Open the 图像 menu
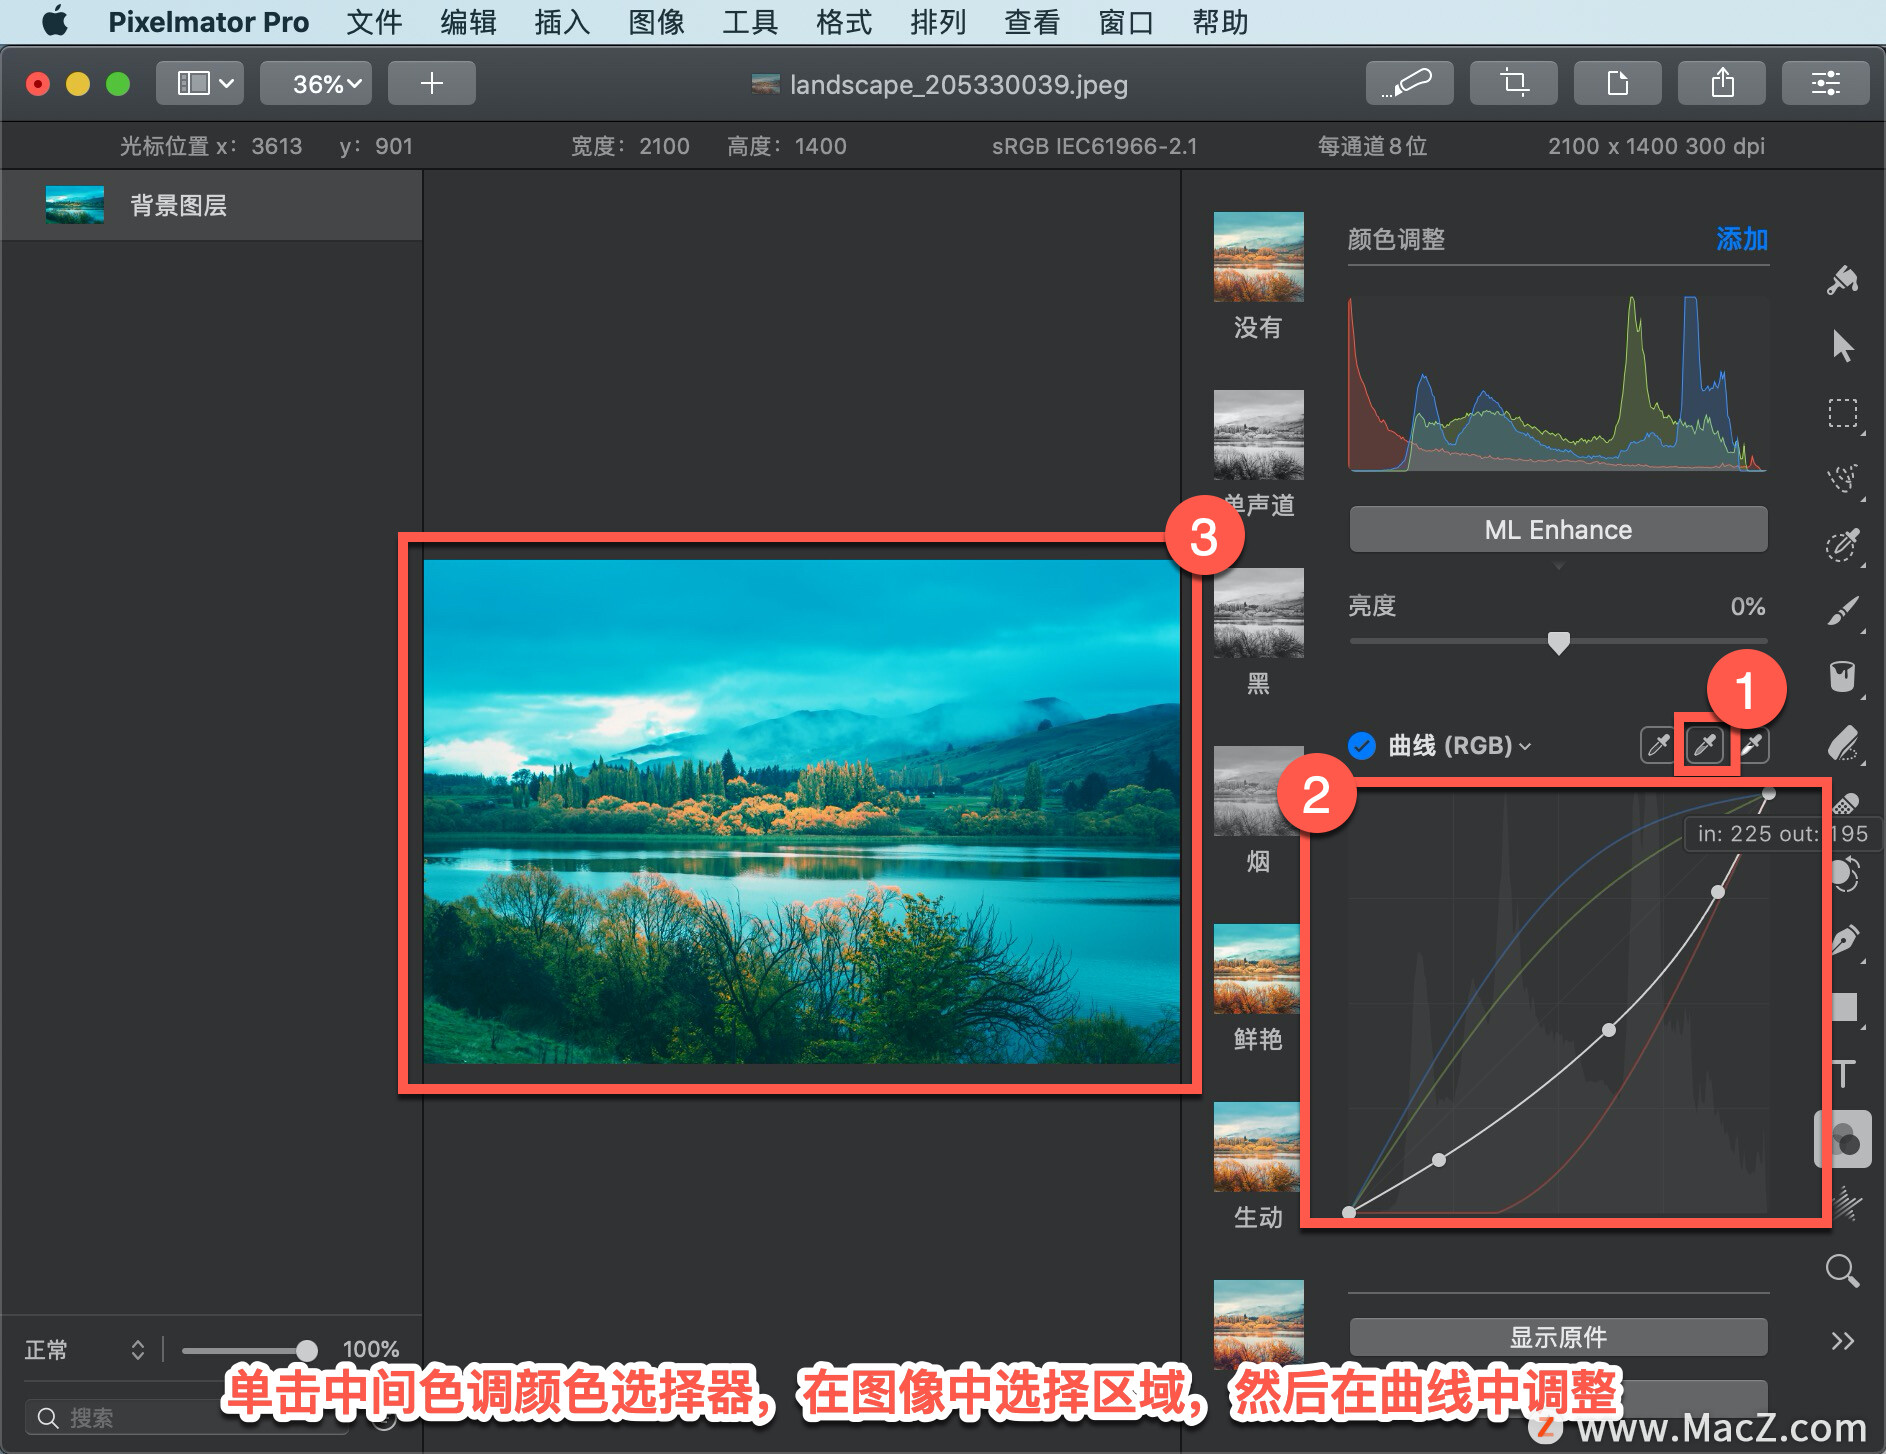 tap(656, 22)
